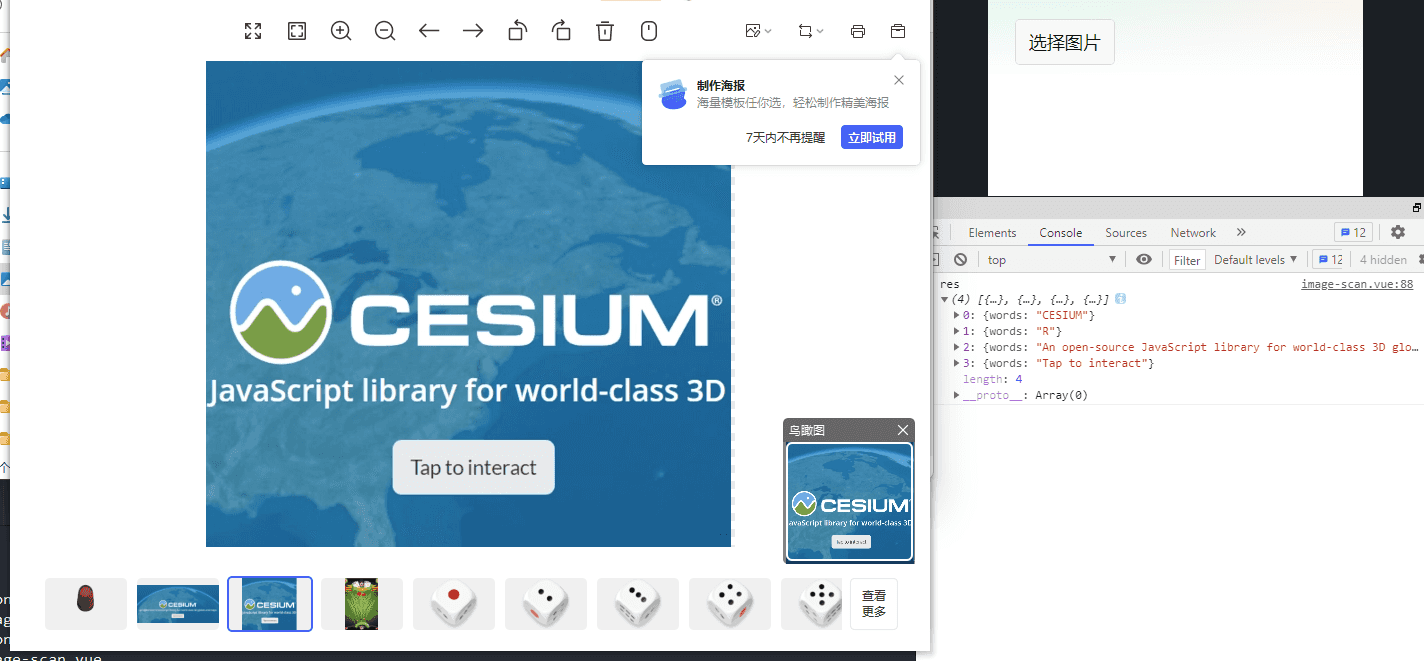Click the 查看更多 button
Viewport: 1424px width, 661px height.
(874, 604)
